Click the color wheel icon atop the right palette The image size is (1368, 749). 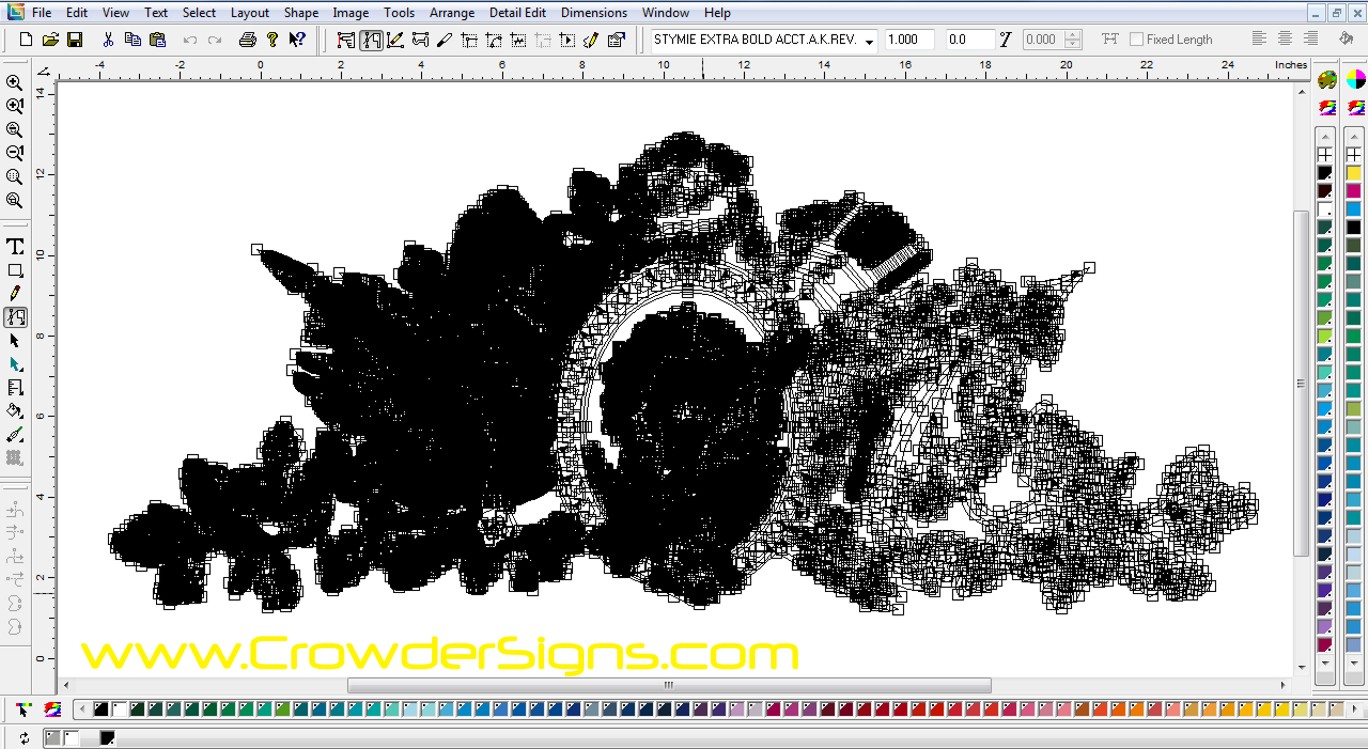(1355, 80)
